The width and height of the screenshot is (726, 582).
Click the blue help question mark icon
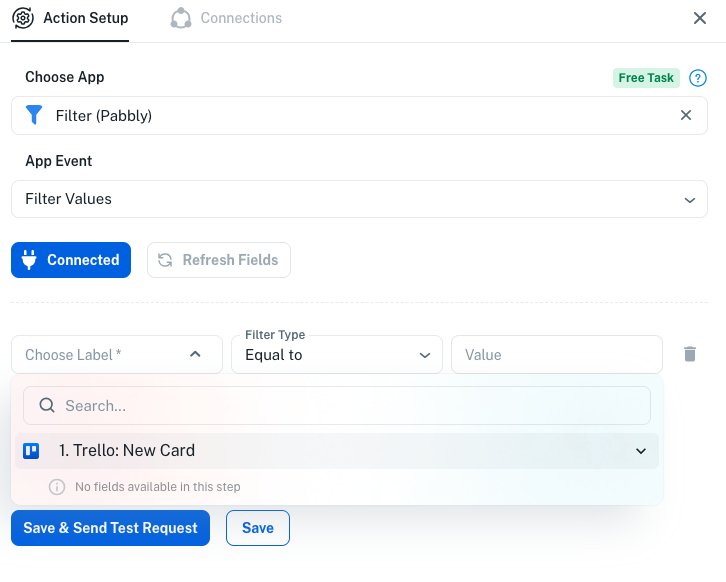click(x=698, y=78)
